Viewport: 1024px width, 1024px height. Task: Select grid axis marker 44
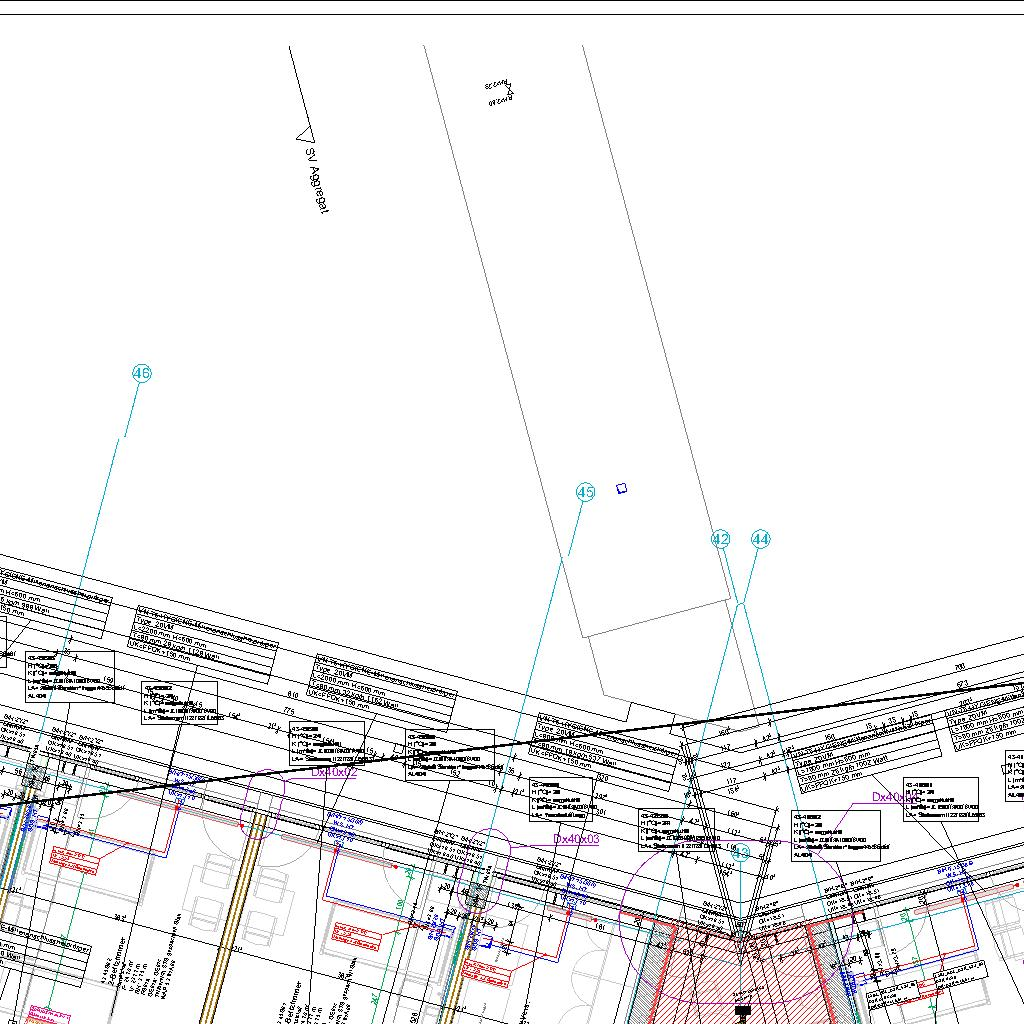click(x=760, y=539)
